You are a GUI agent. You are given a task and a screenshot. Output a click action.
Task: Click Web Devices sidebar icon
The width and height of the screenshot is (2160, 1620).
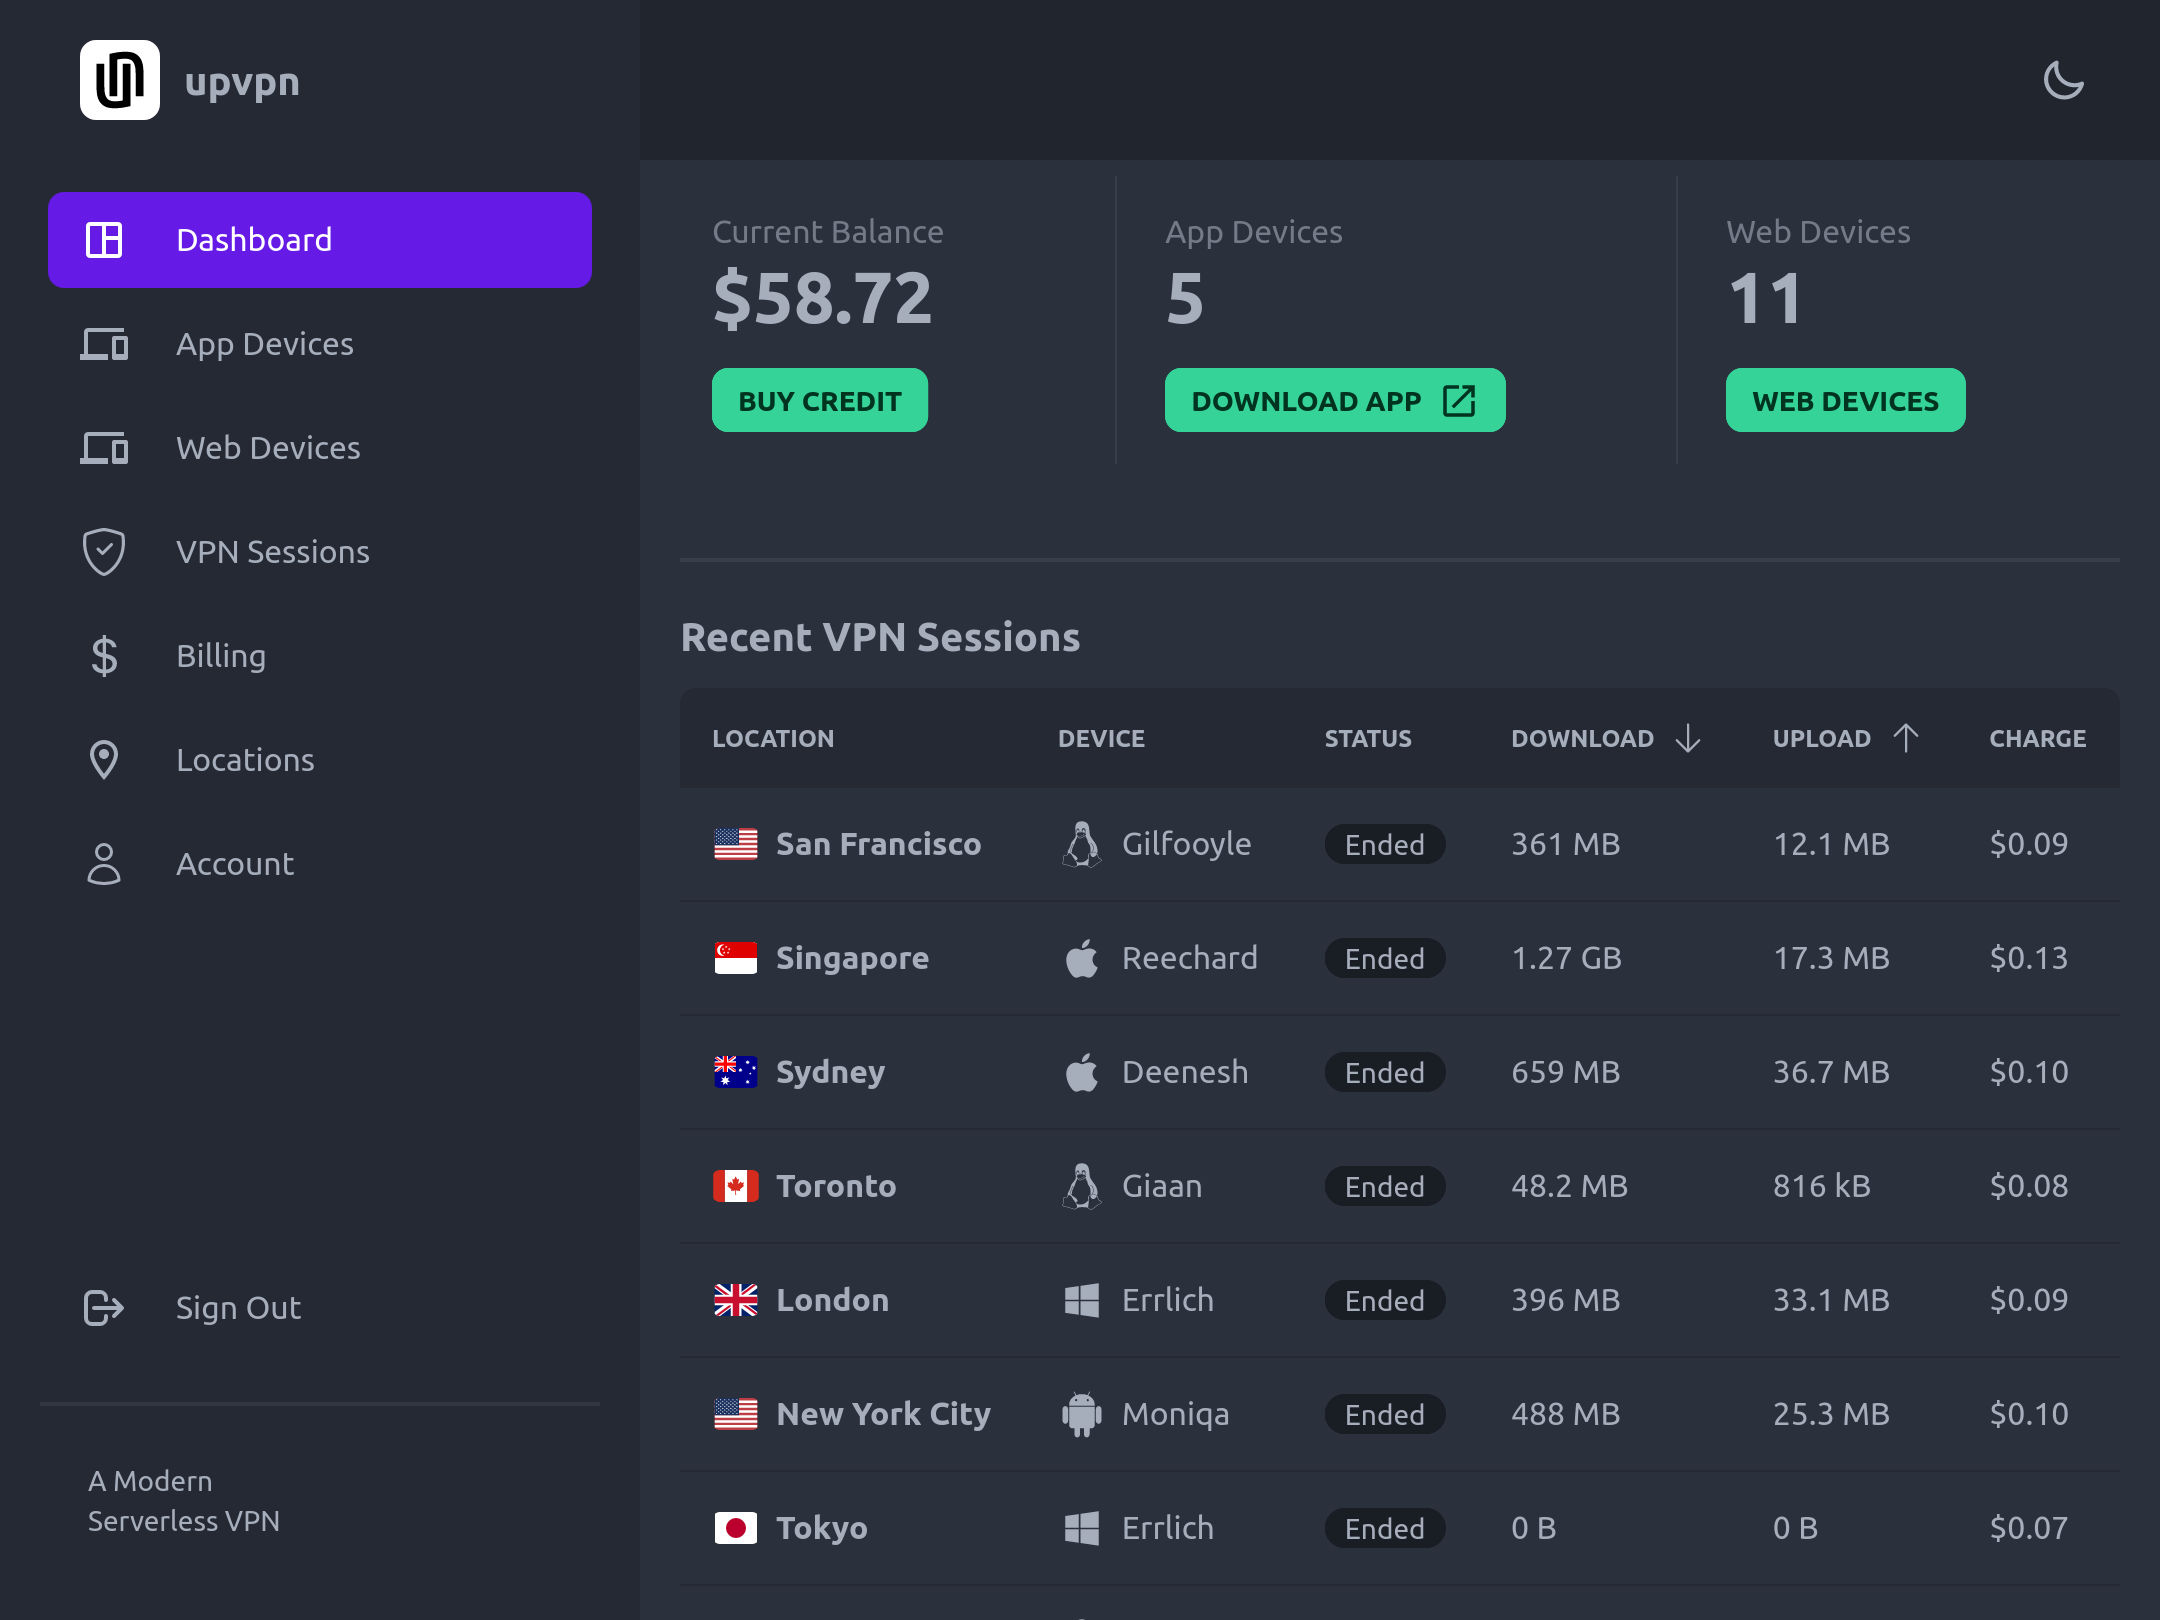coord(104,448)
